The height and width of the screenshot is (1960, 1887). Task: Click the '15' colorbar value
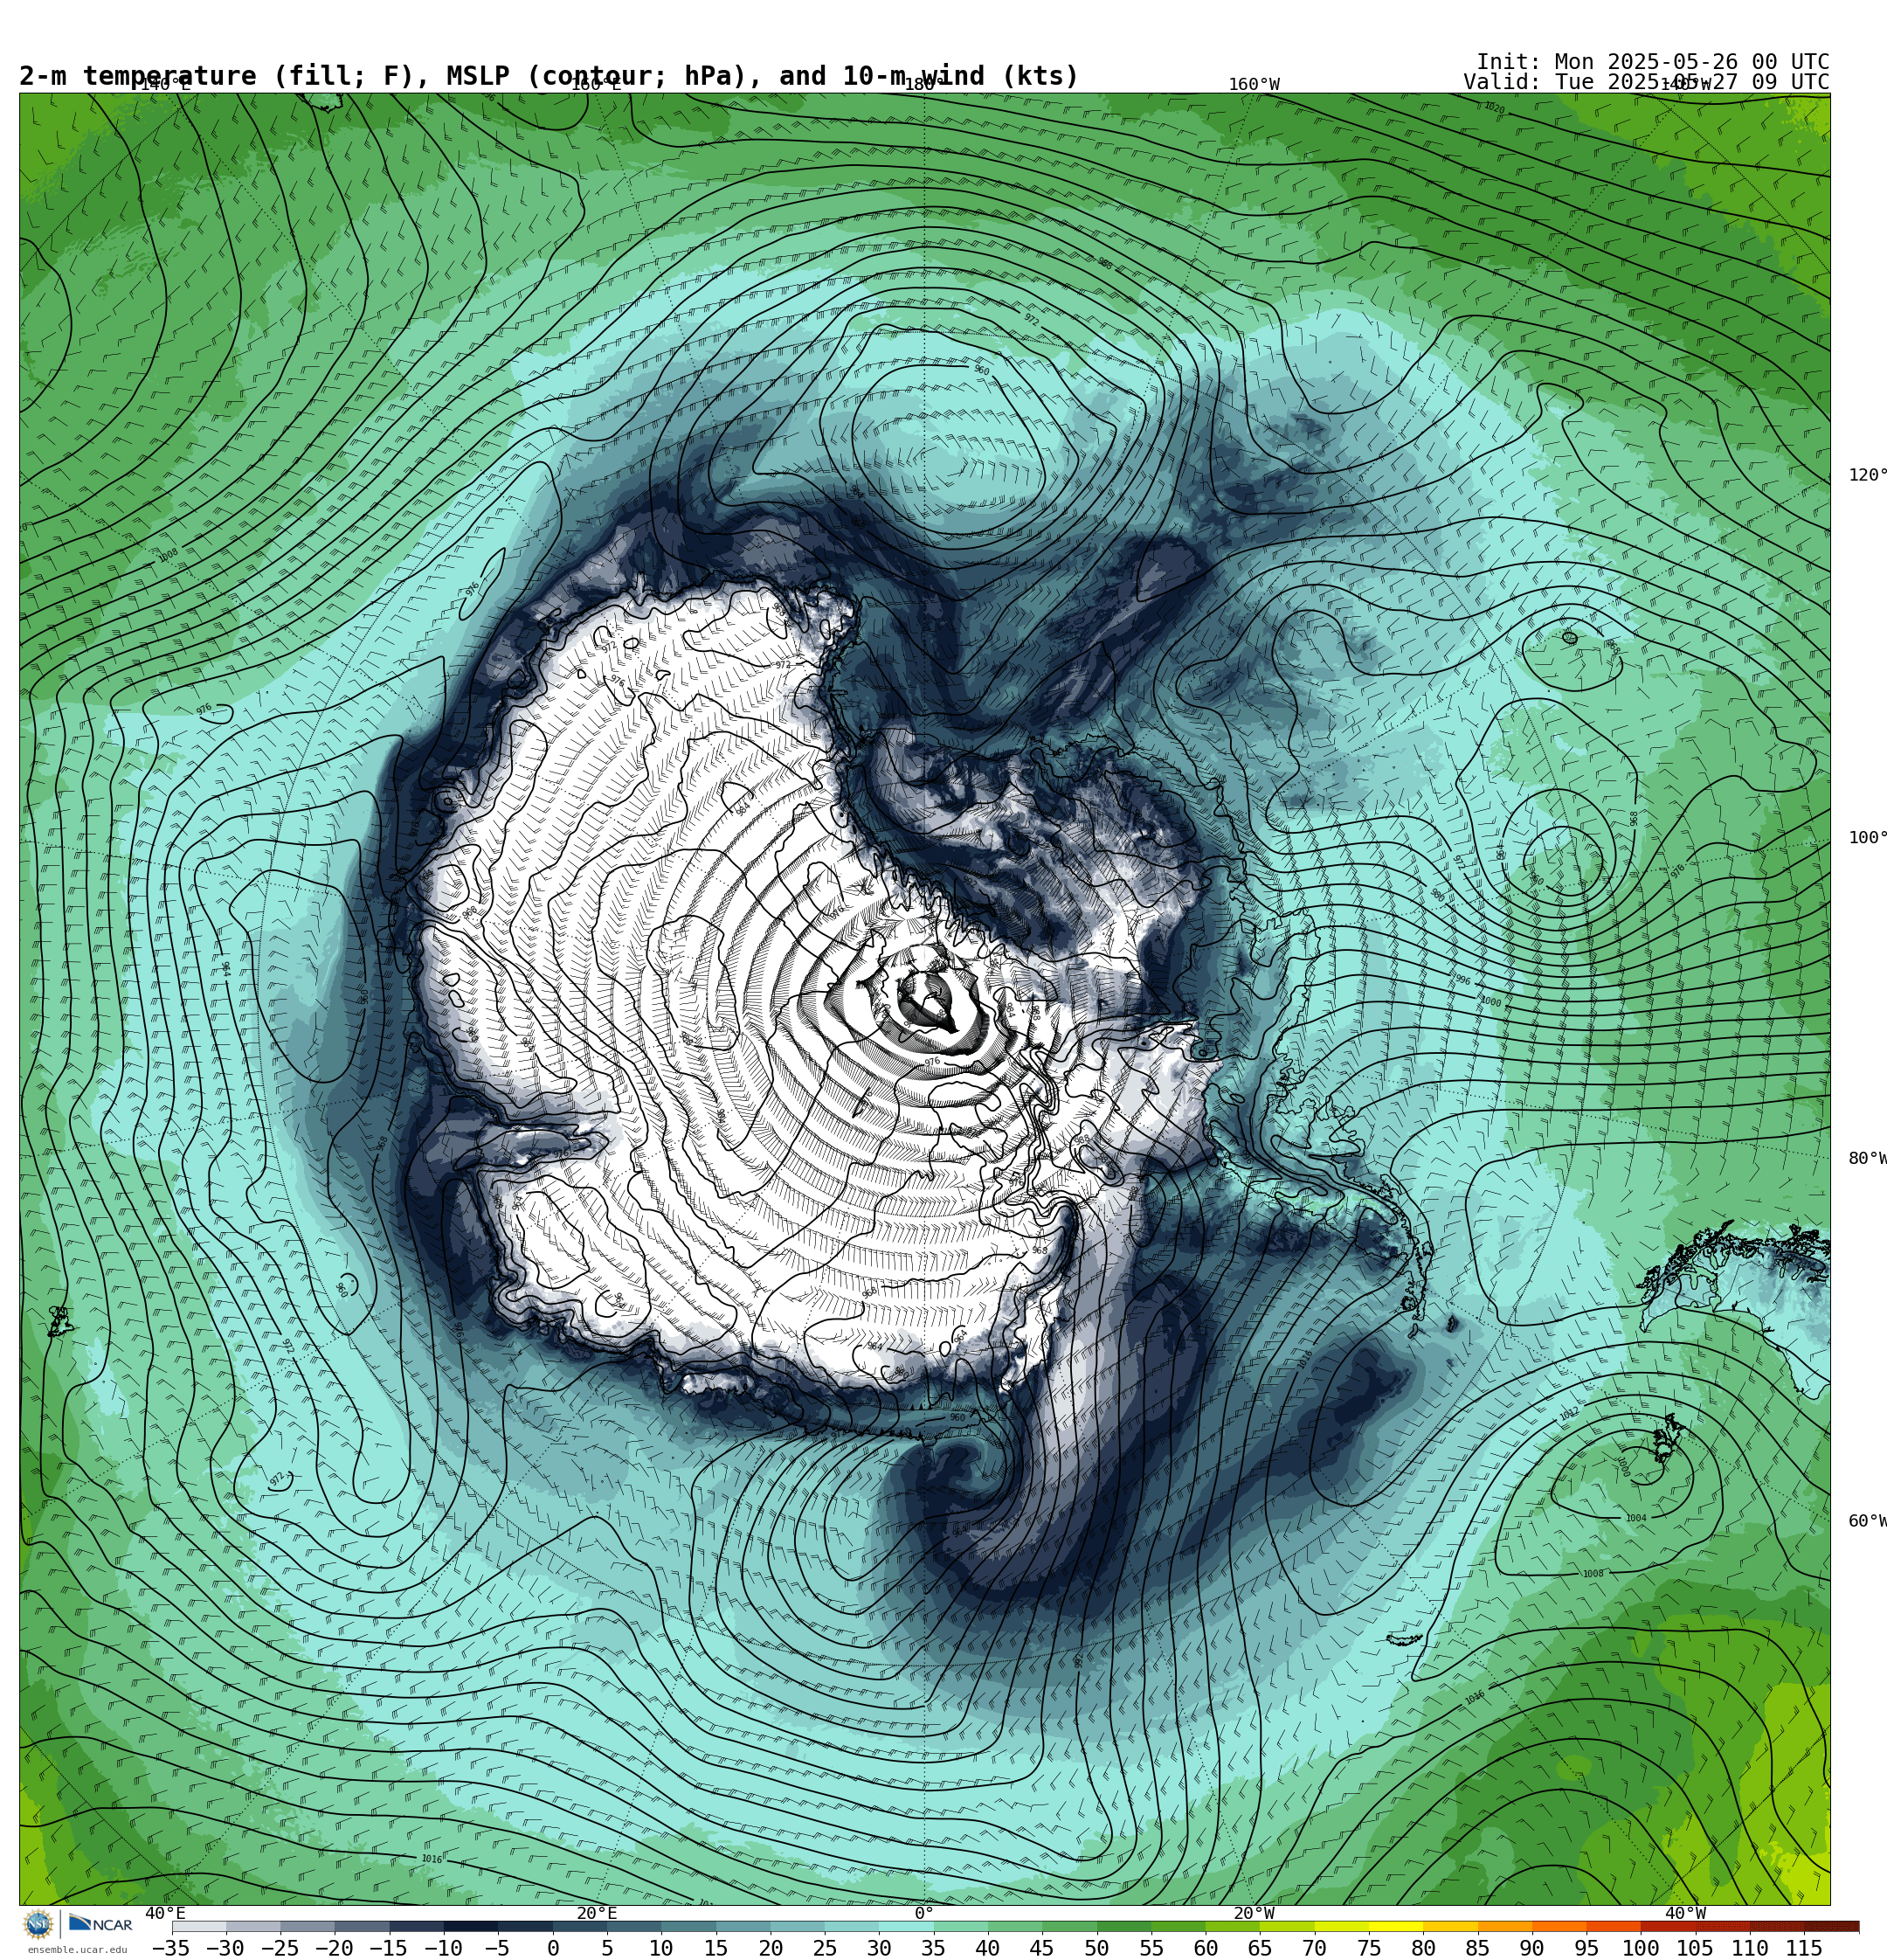(716, 1948)
